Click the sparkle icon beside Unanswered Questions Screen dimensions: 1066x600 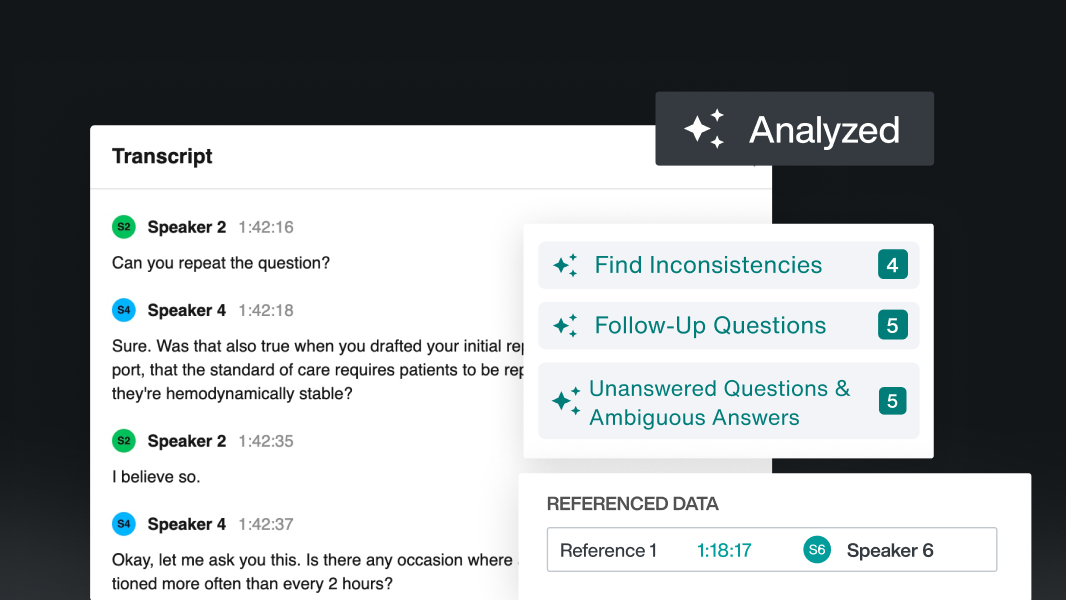coord(565,402)
